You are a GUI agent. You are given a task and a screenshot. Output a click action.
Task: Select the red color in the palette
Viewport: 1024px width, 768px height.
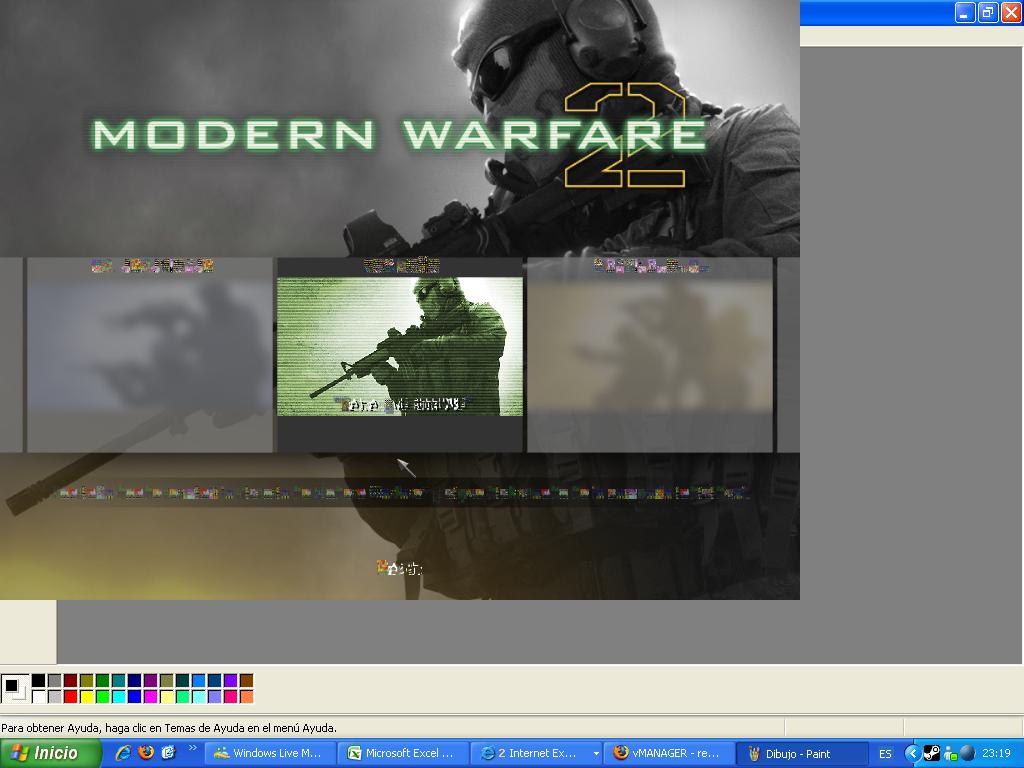point(70,696)
